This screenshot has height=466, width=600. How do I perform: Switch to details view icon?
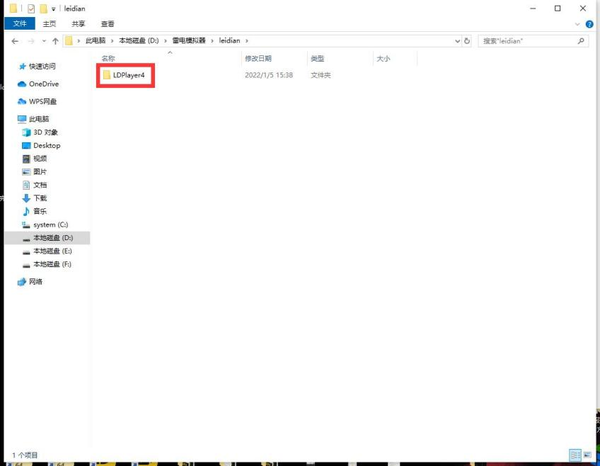[x=575, y=455]
